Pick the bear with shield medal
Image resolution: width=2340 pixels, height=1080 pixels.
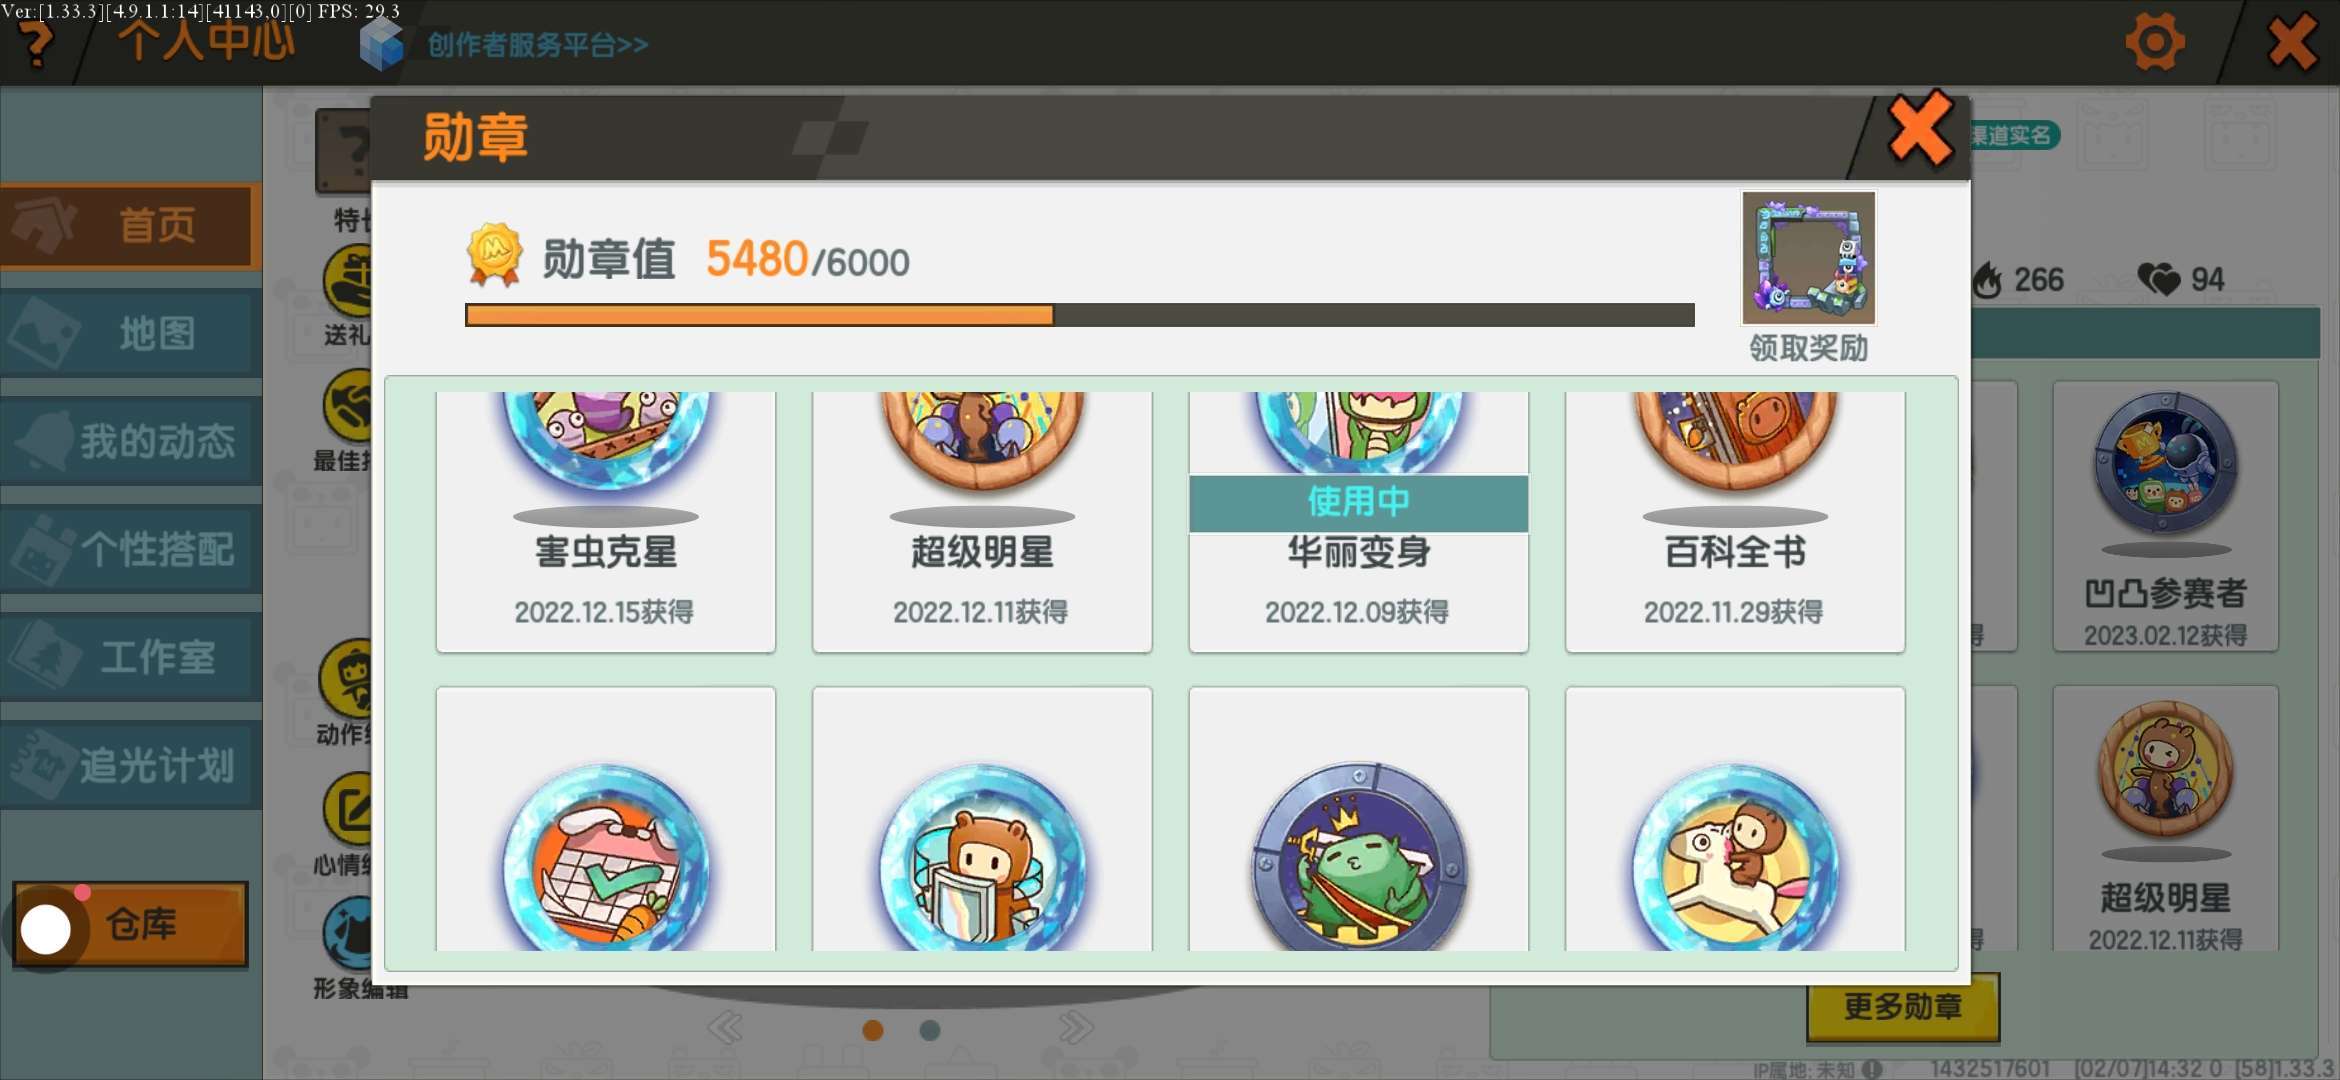pyautogui.click(x=982, y=819)
